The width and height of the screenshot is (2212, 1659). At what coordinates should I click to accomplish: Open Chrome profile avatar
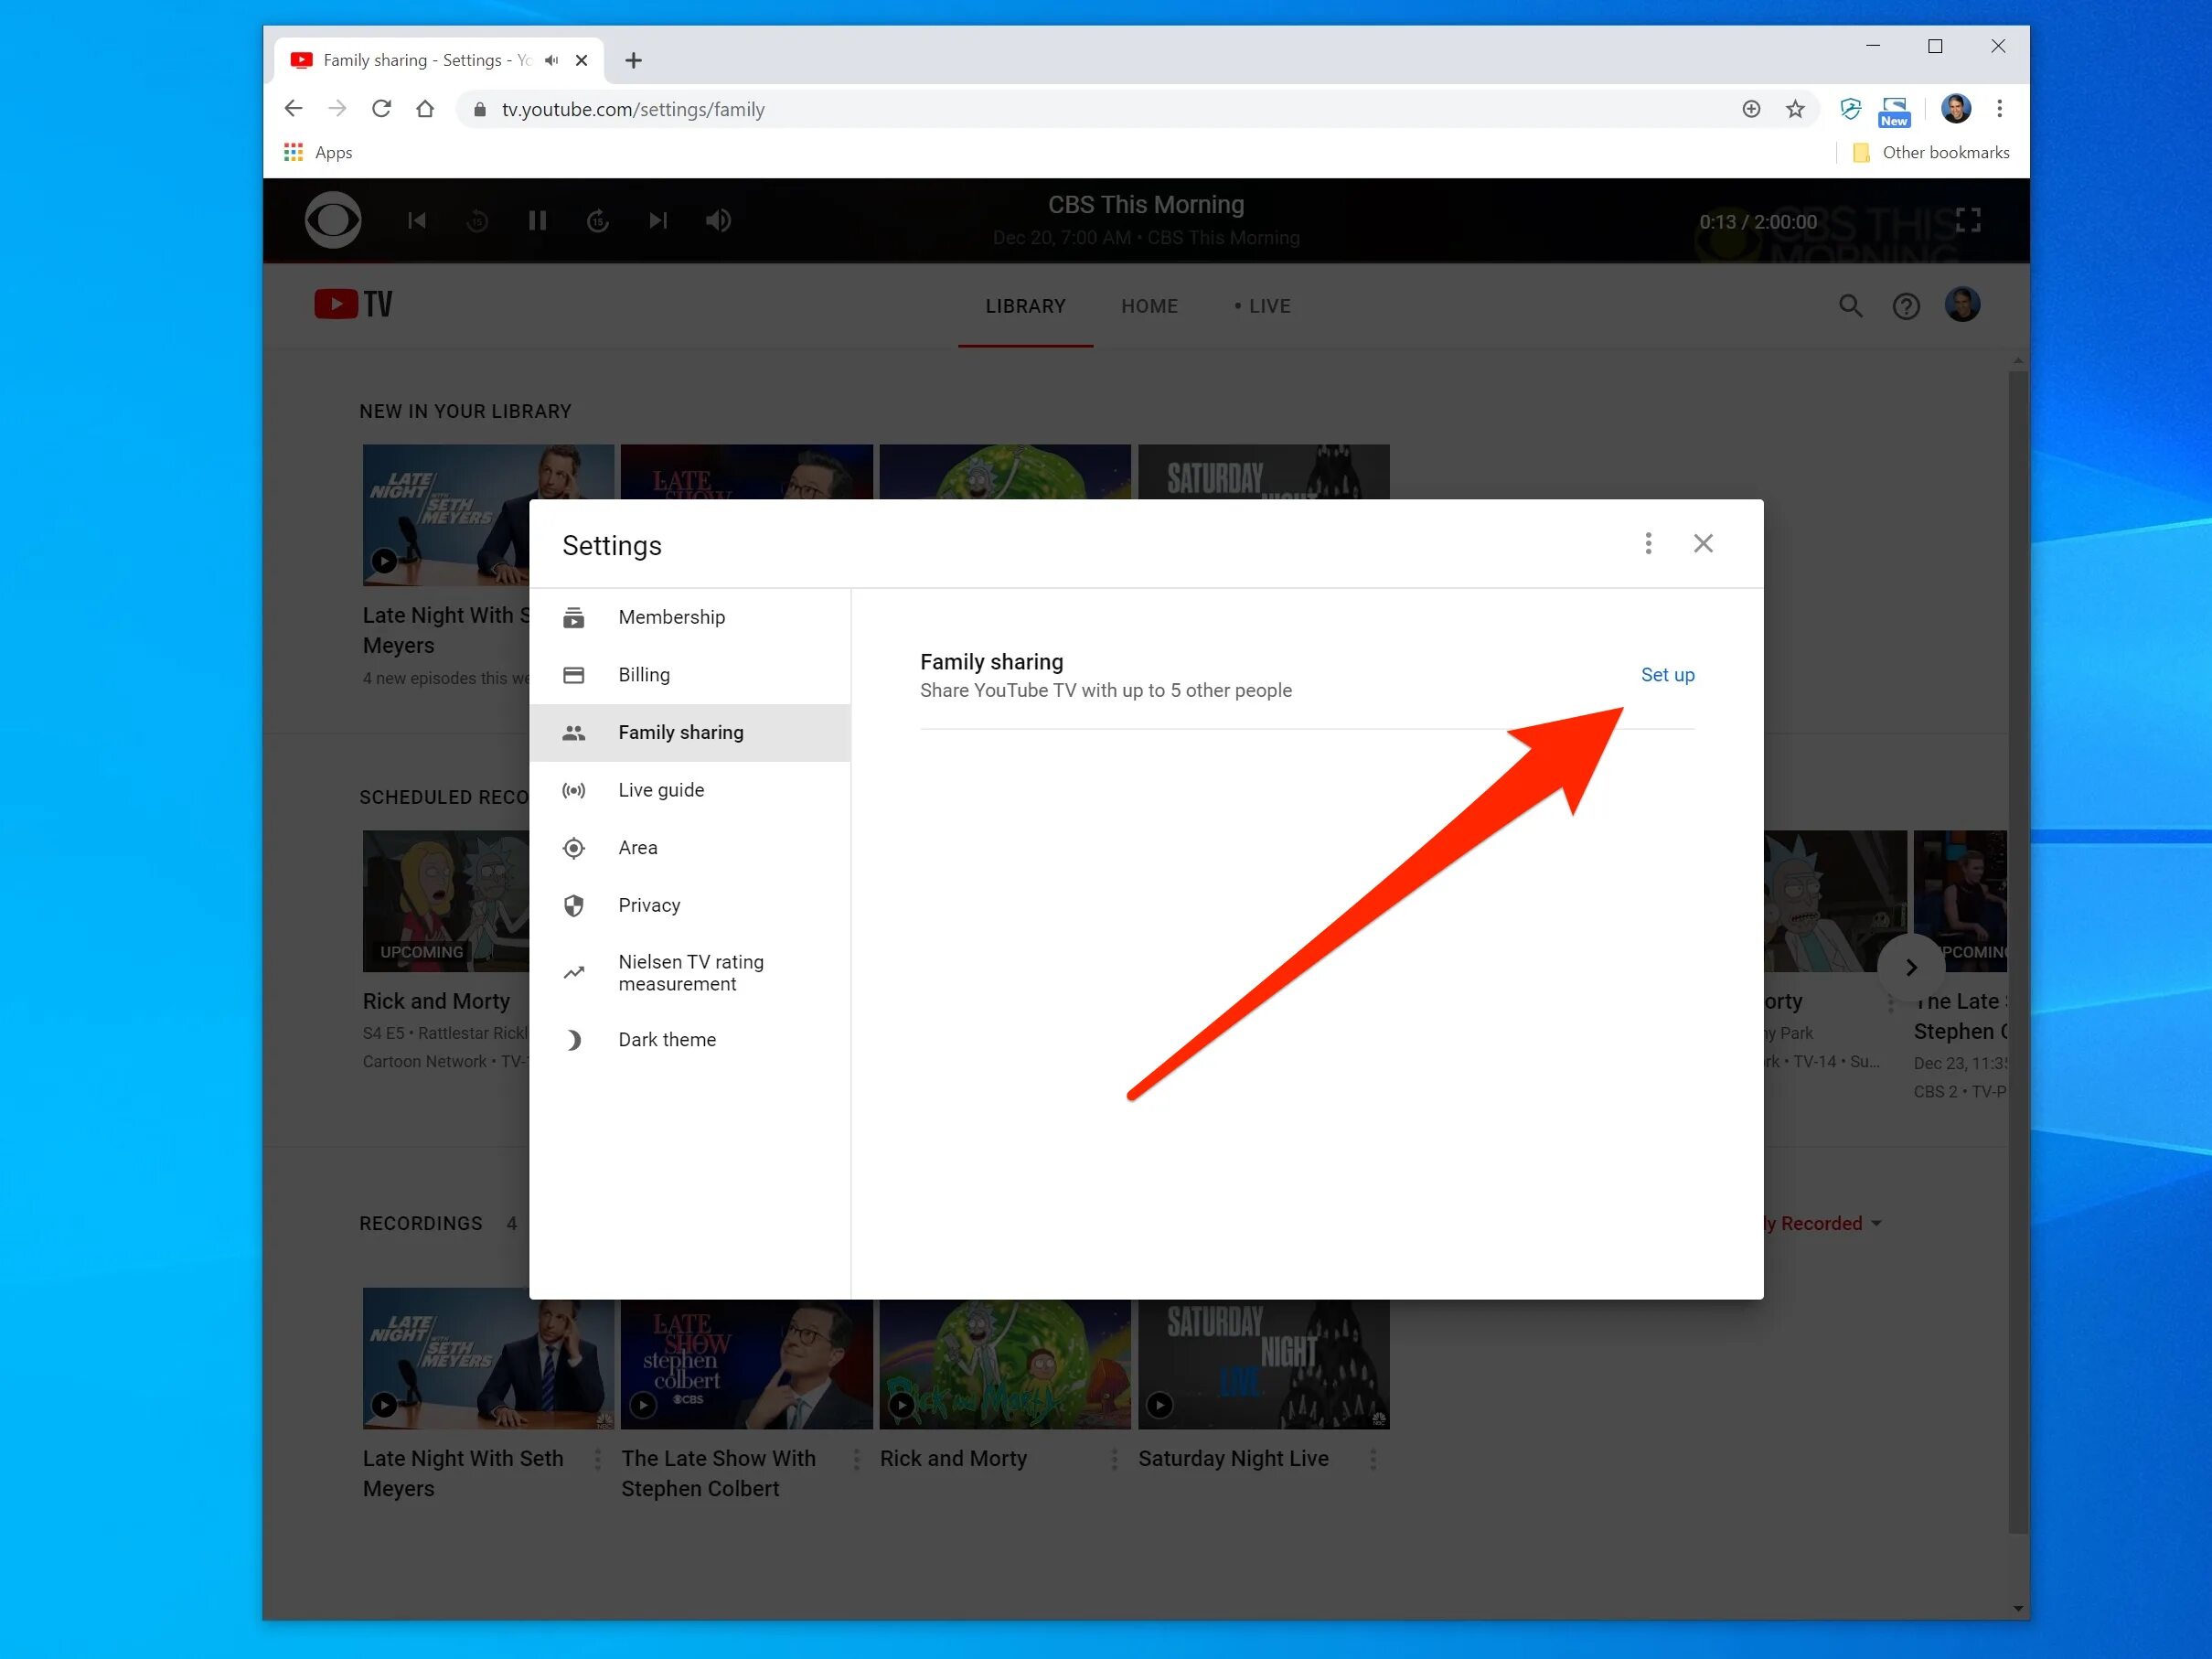pyautogui.click(x=1956, y=108)
